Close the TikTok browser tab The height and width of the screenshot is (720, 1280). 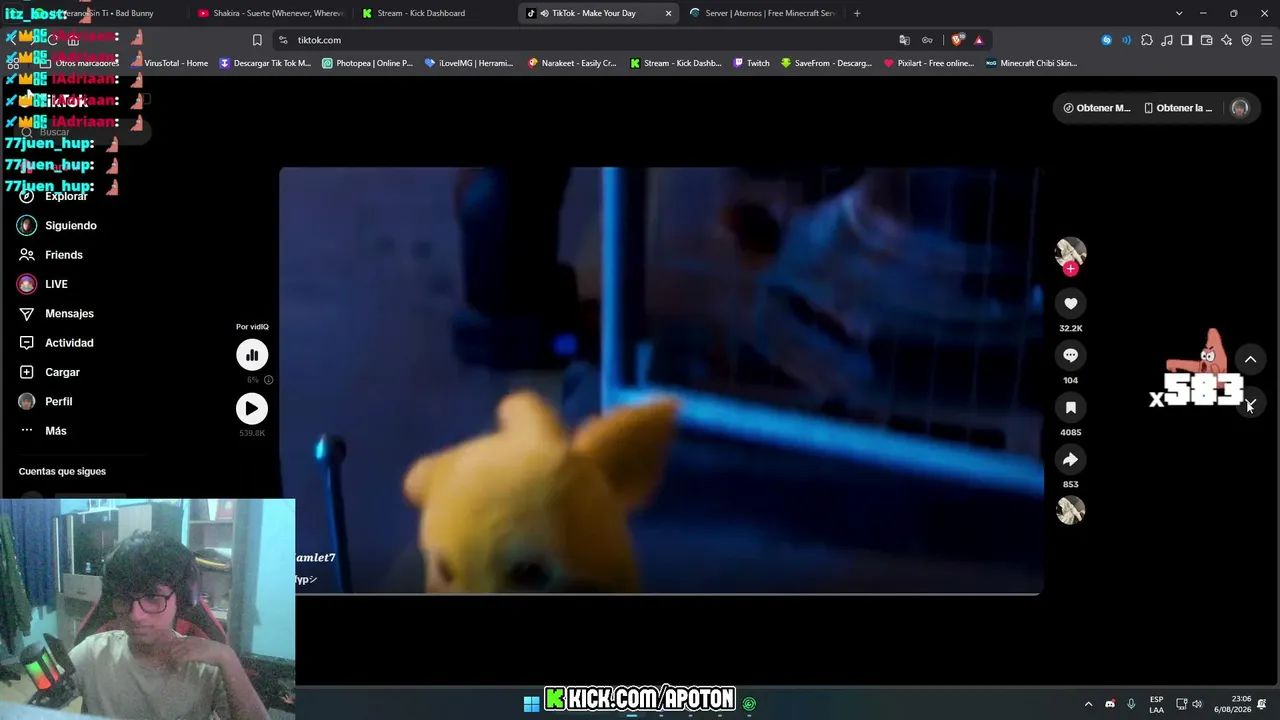(668, 13)
